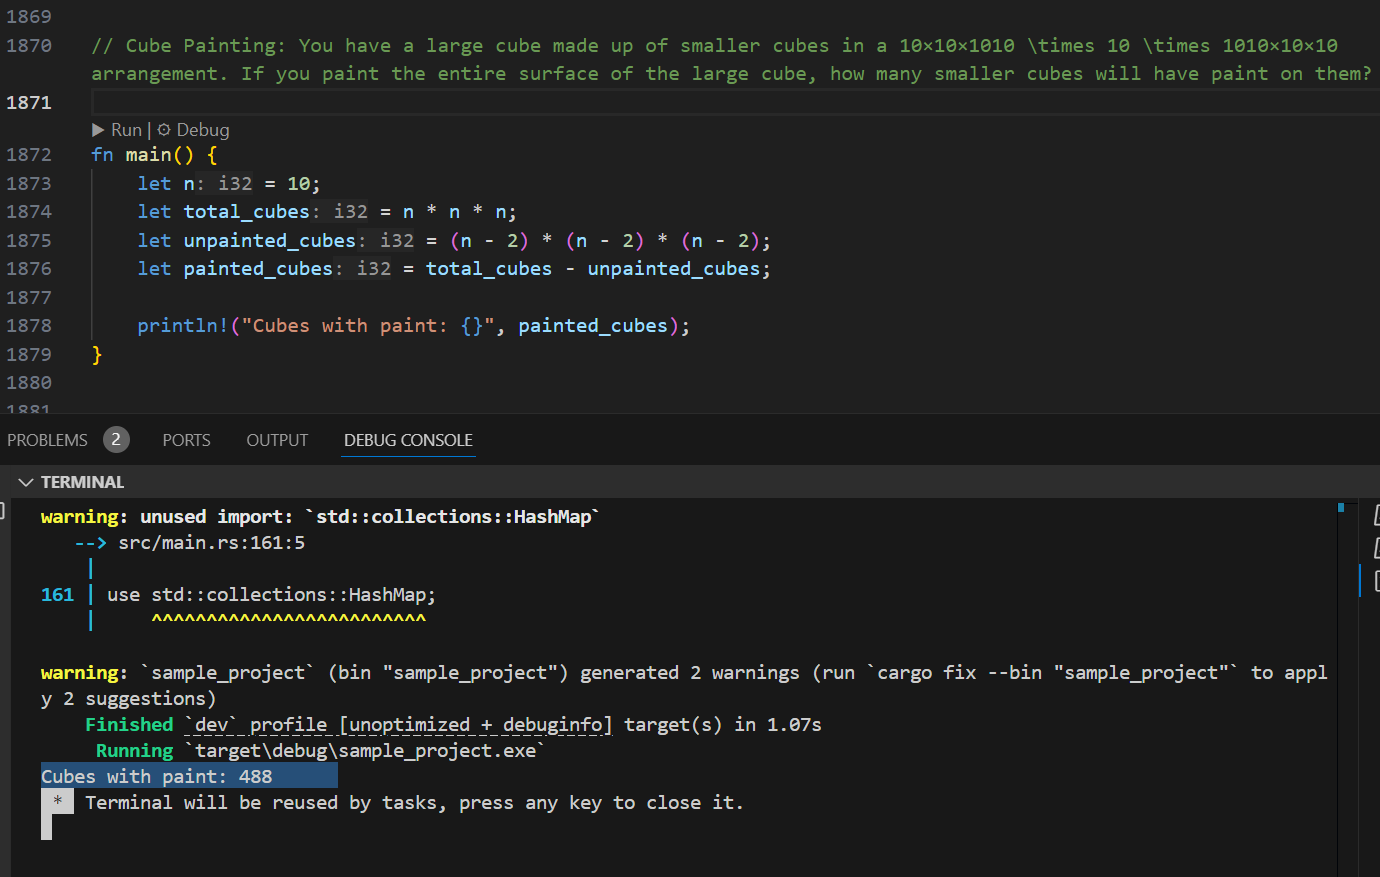The height and width of the screenshot is (877, 1380).
Task: Click line number 1872 in the gutter
Action: [x=29, y=155]
